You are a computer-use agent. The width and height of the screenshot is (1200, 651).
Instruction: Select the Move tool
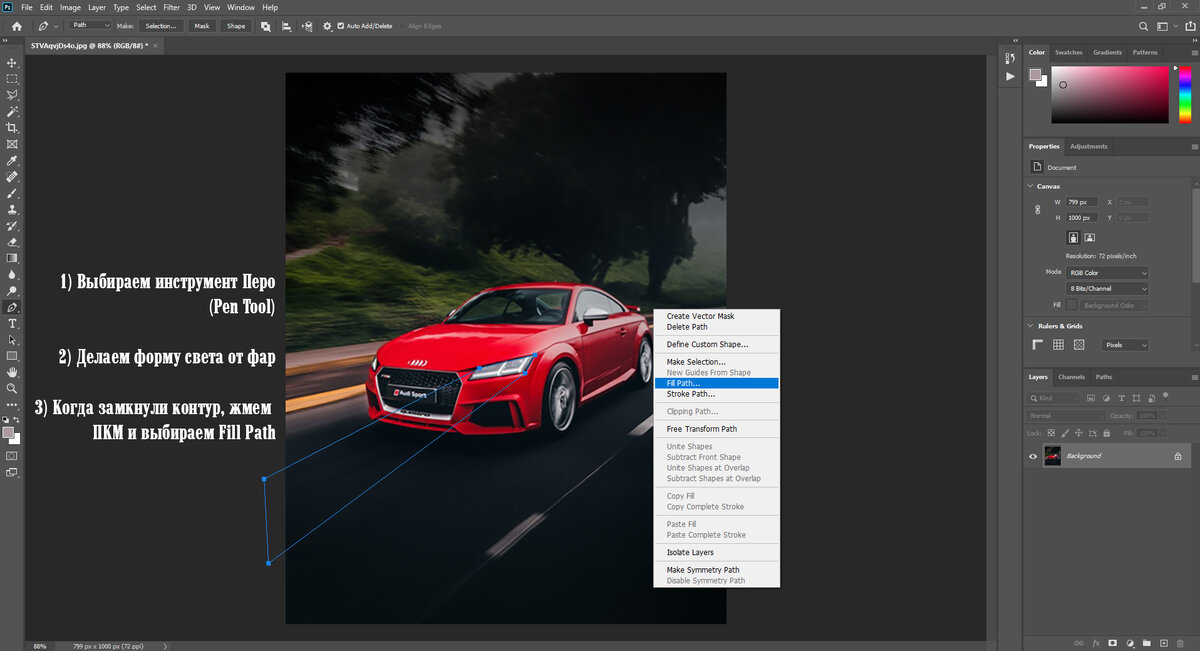[x=12, y=62]
